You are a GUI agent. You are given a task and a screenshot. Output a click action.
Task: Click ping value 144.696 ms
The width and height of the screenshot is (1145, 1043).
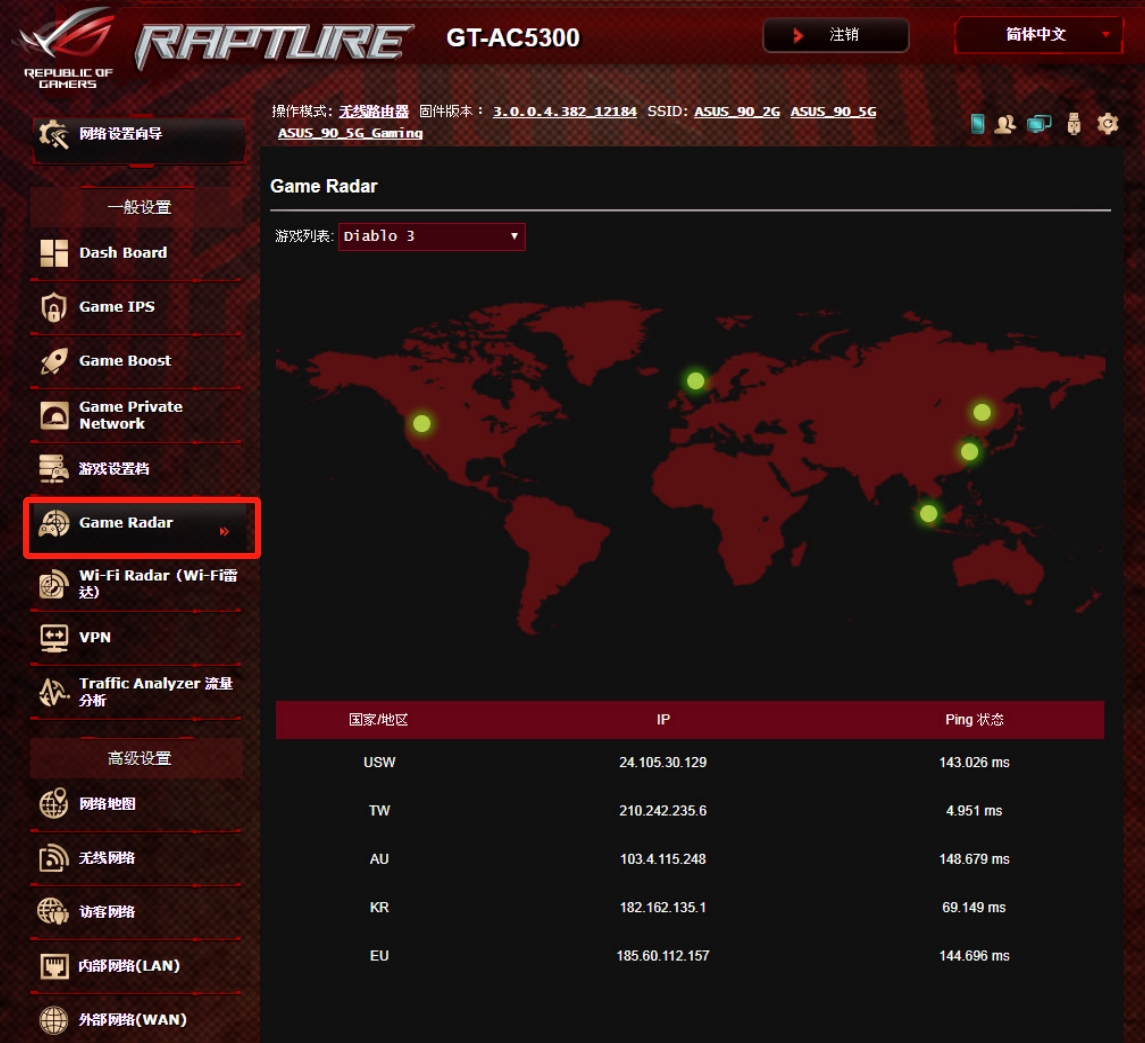pyautogui.click(x=974, y=955)
